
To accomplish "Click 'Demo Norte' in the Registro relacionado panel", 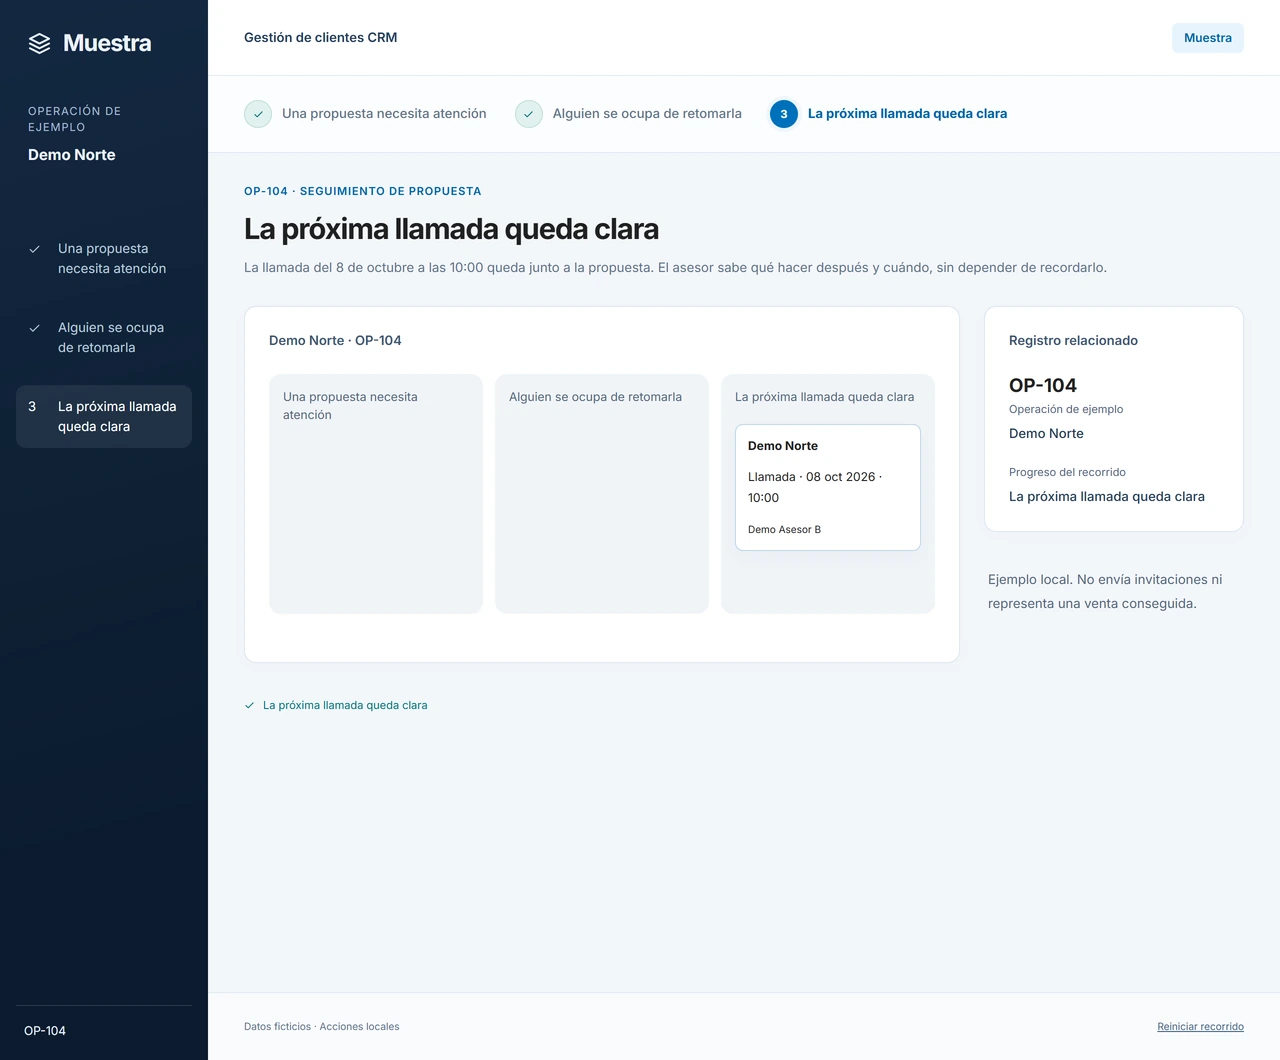I will [1046, 434].
